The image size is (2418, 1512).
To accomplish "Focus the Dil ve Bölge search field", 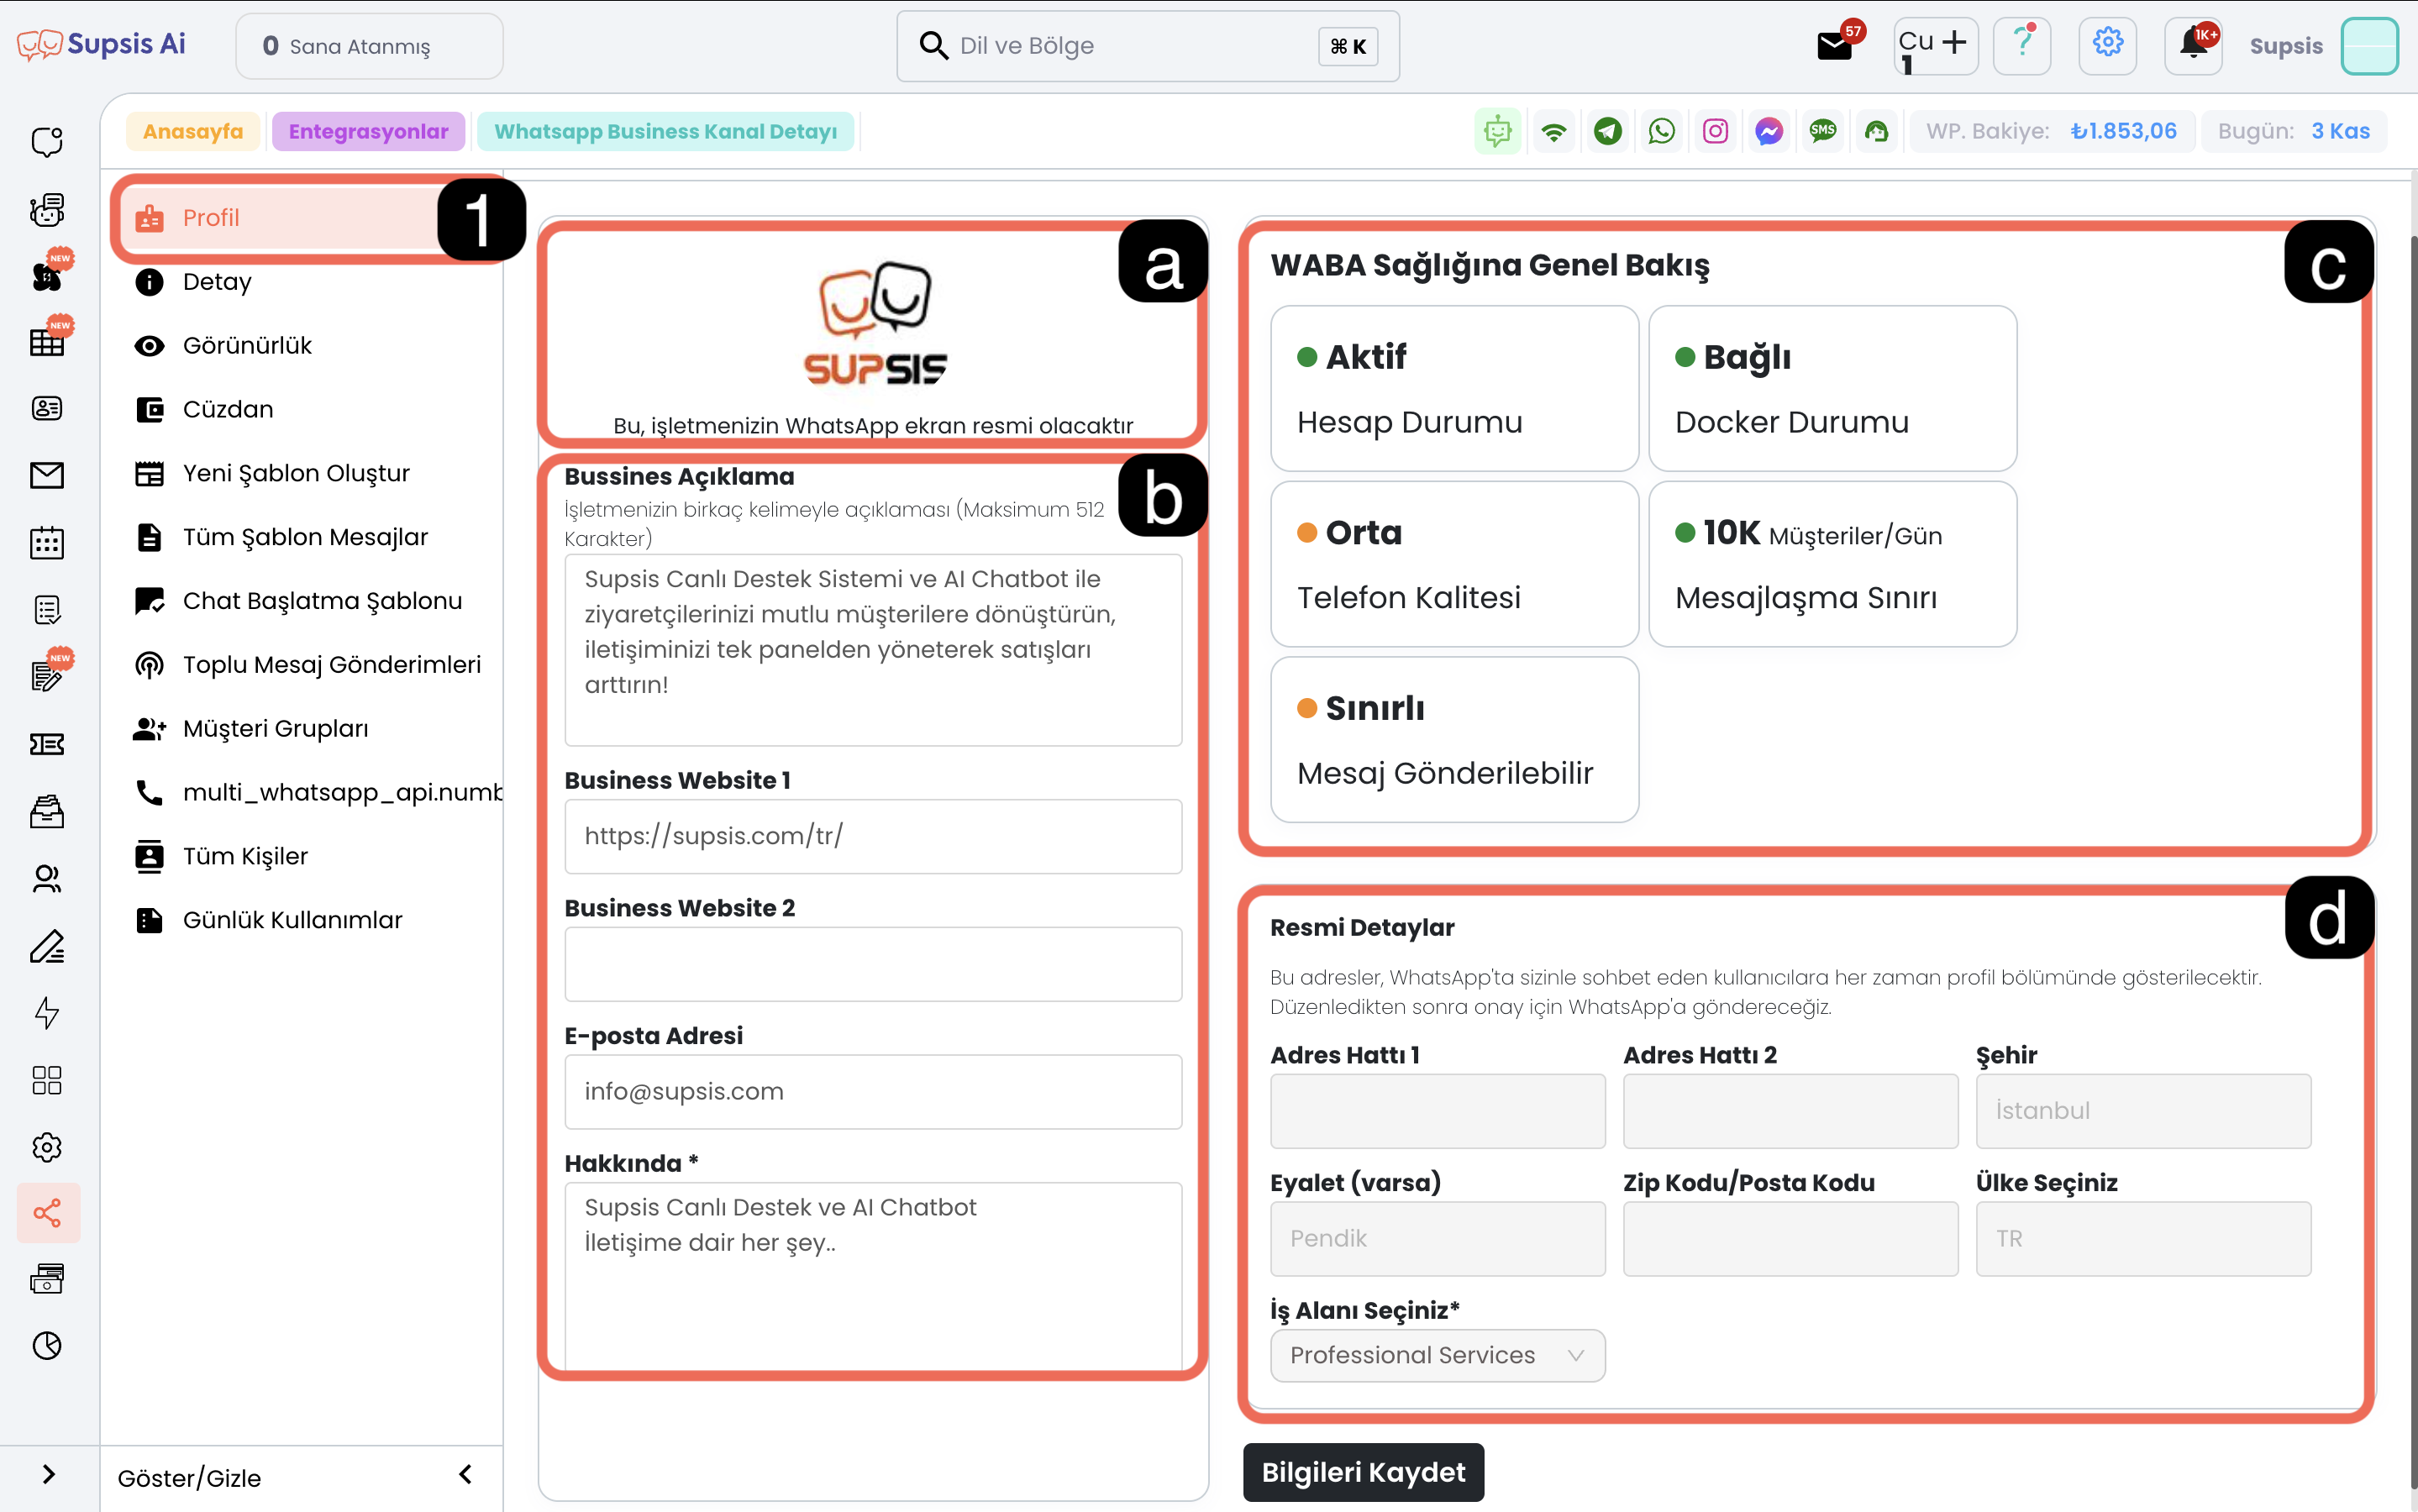I will tap(1147, 45).
